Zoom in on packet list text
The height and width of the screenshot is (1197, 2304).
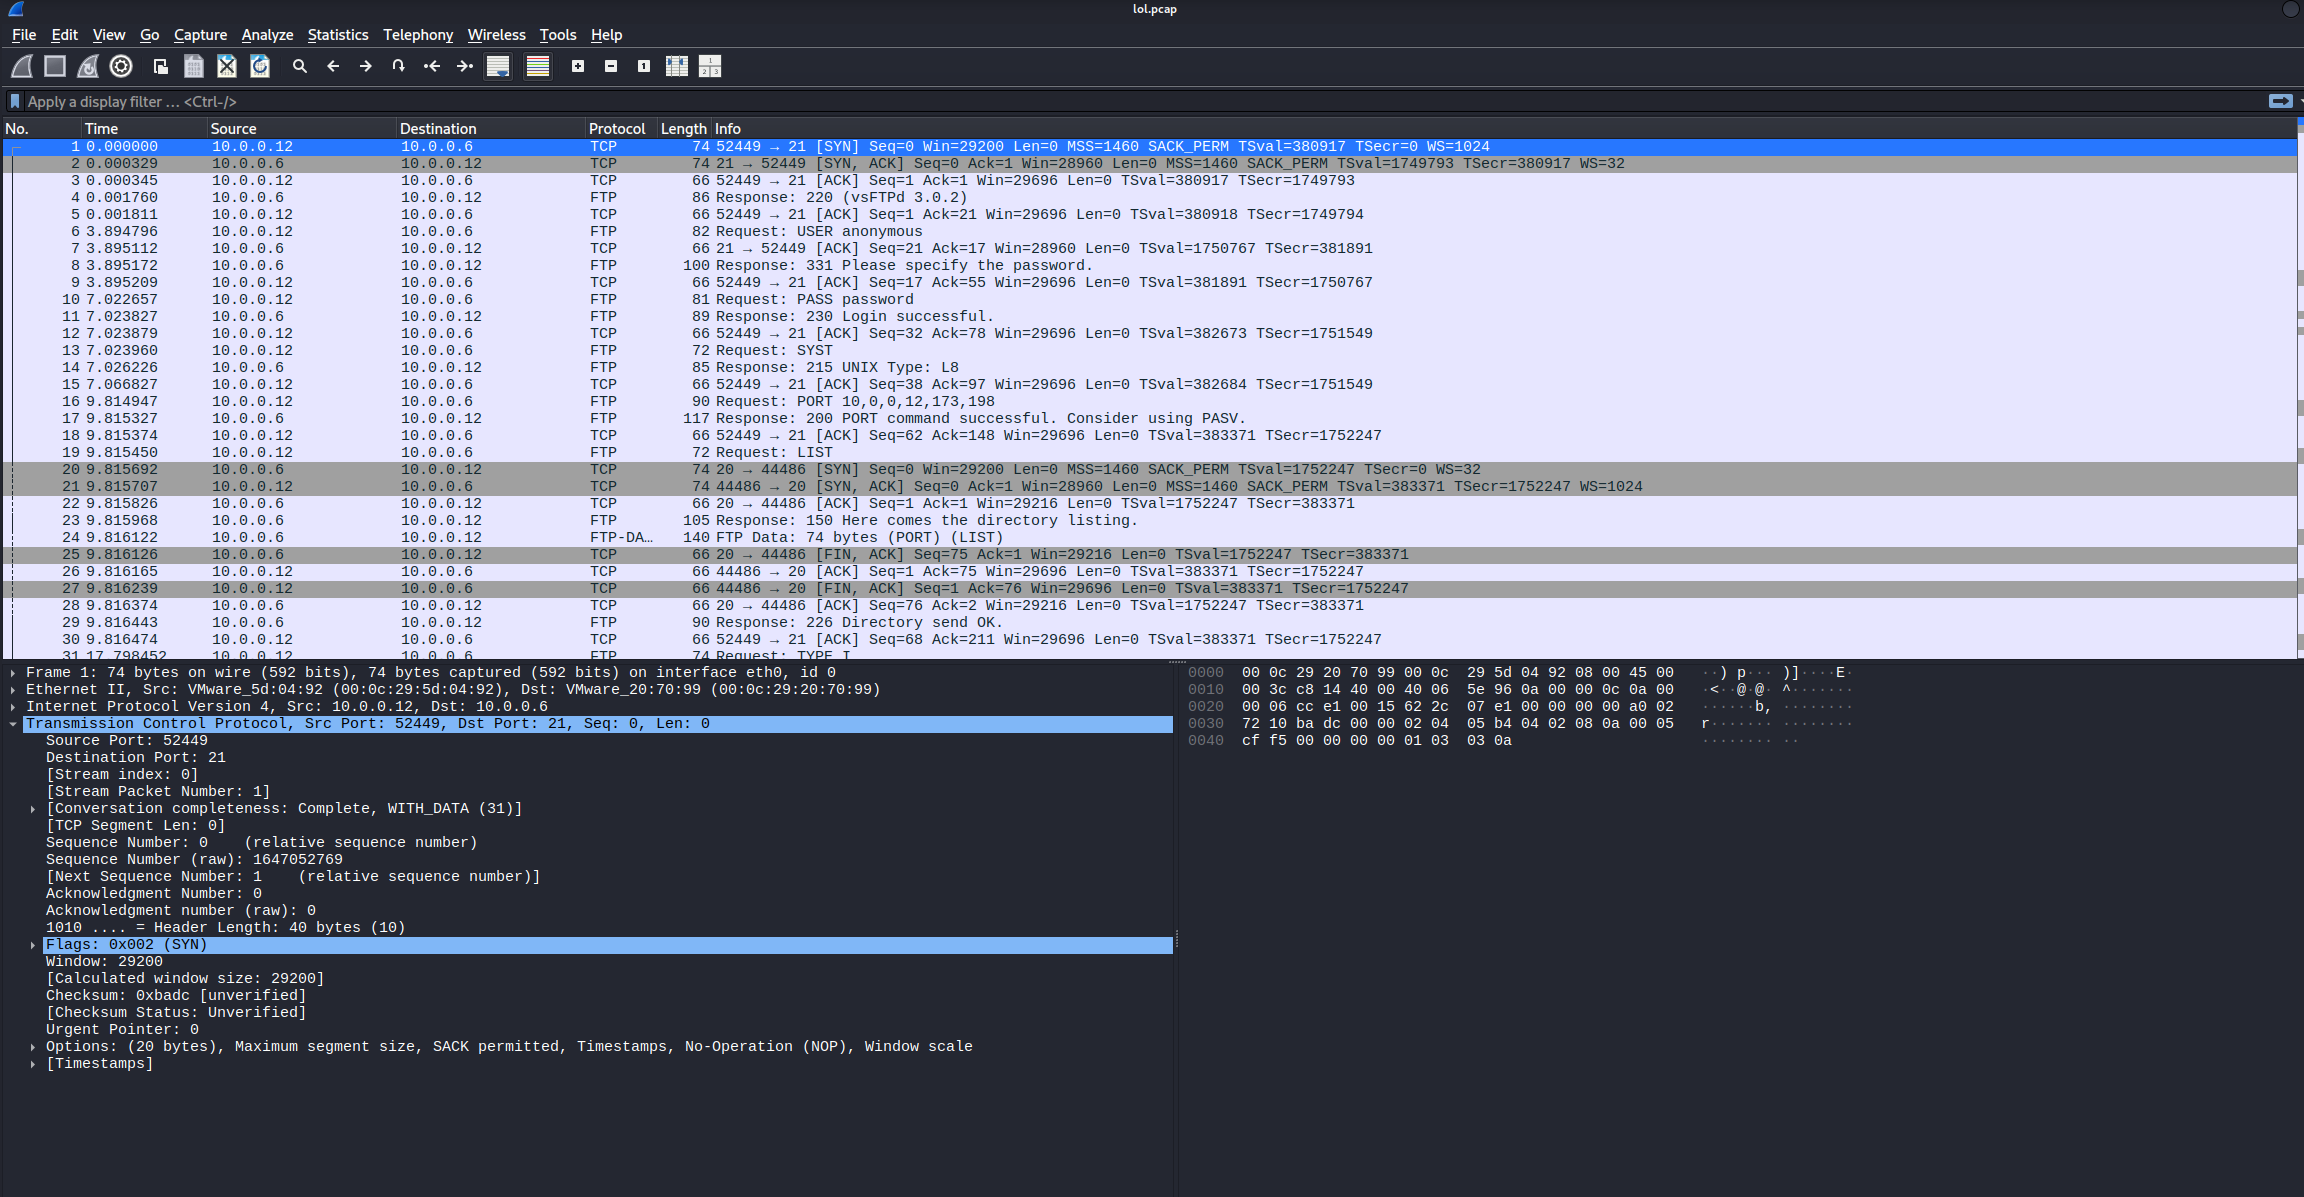[x=578, y=66]
